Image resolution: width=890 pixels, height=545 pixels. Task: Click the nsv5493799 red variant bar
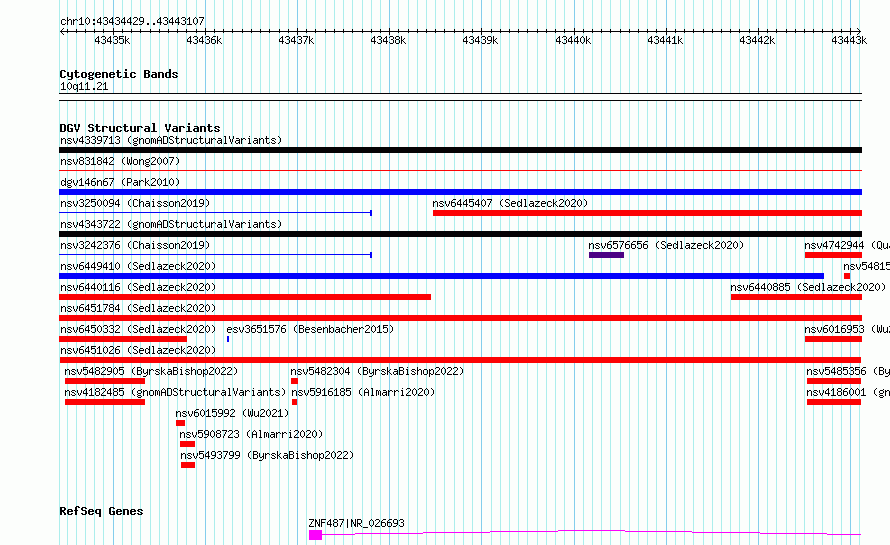[x=188, y=465]
